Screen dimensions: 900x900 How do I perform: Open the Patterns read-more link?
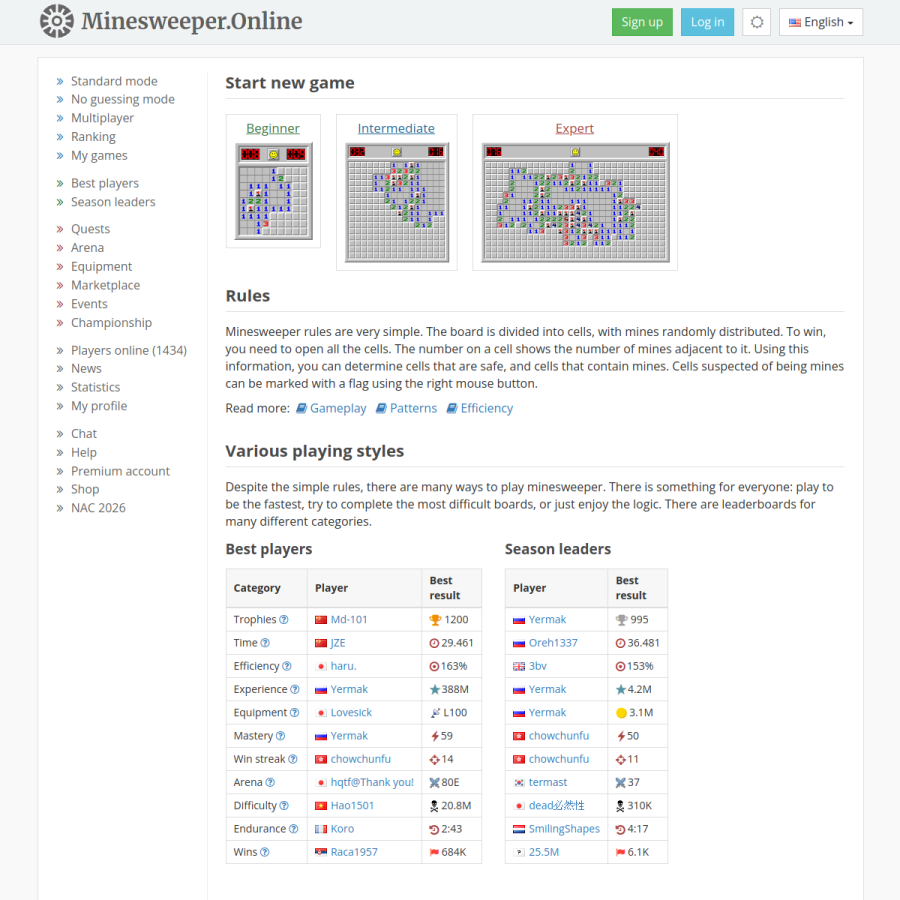[x=413, y=408]
